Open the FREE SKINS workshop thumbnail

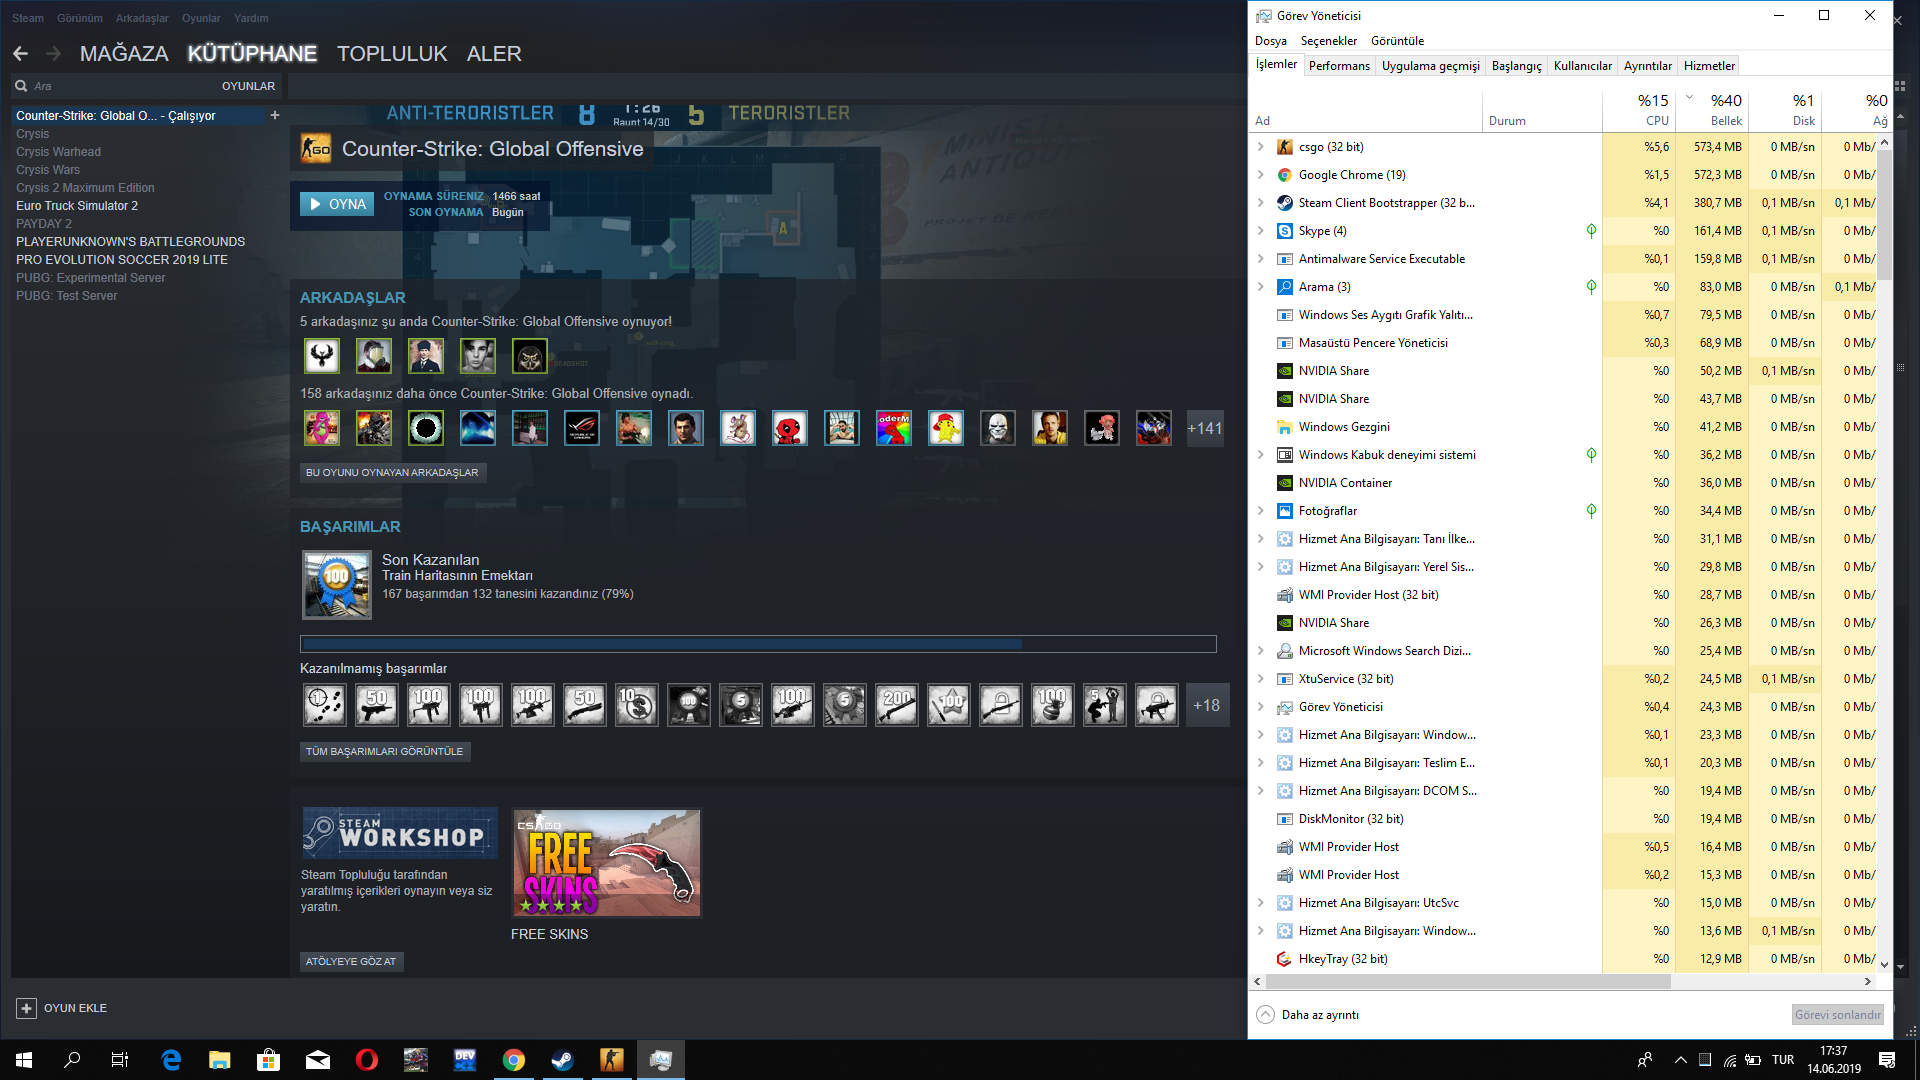tap(607, 863)
